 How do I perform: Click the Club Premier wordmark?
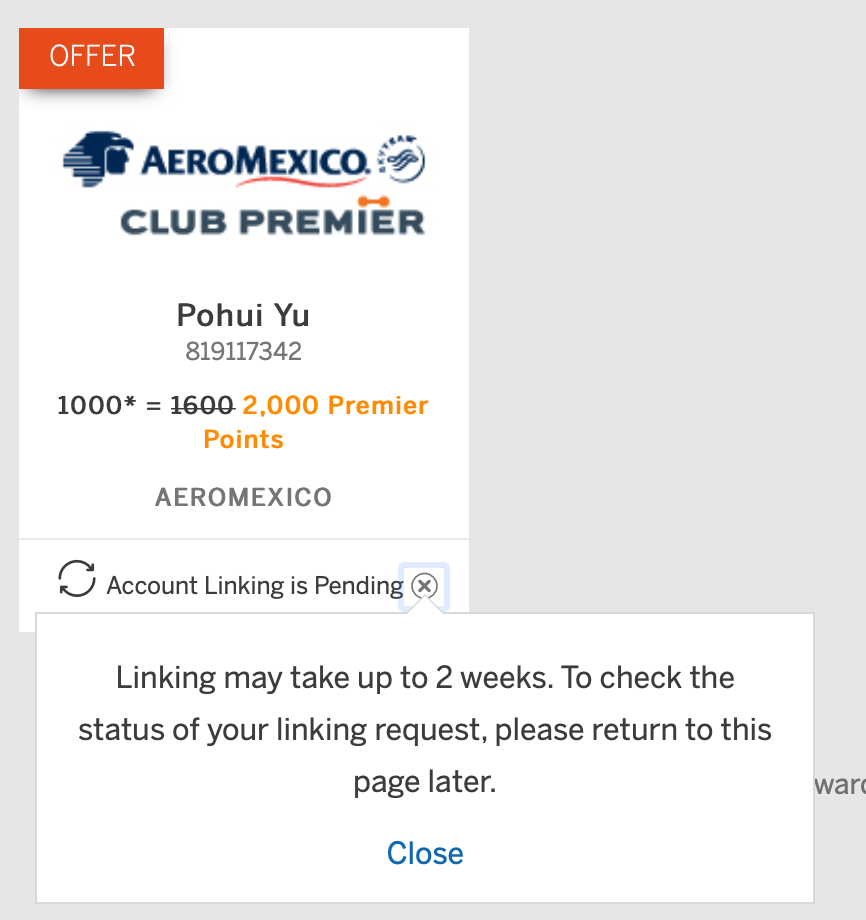coord(272,221)
